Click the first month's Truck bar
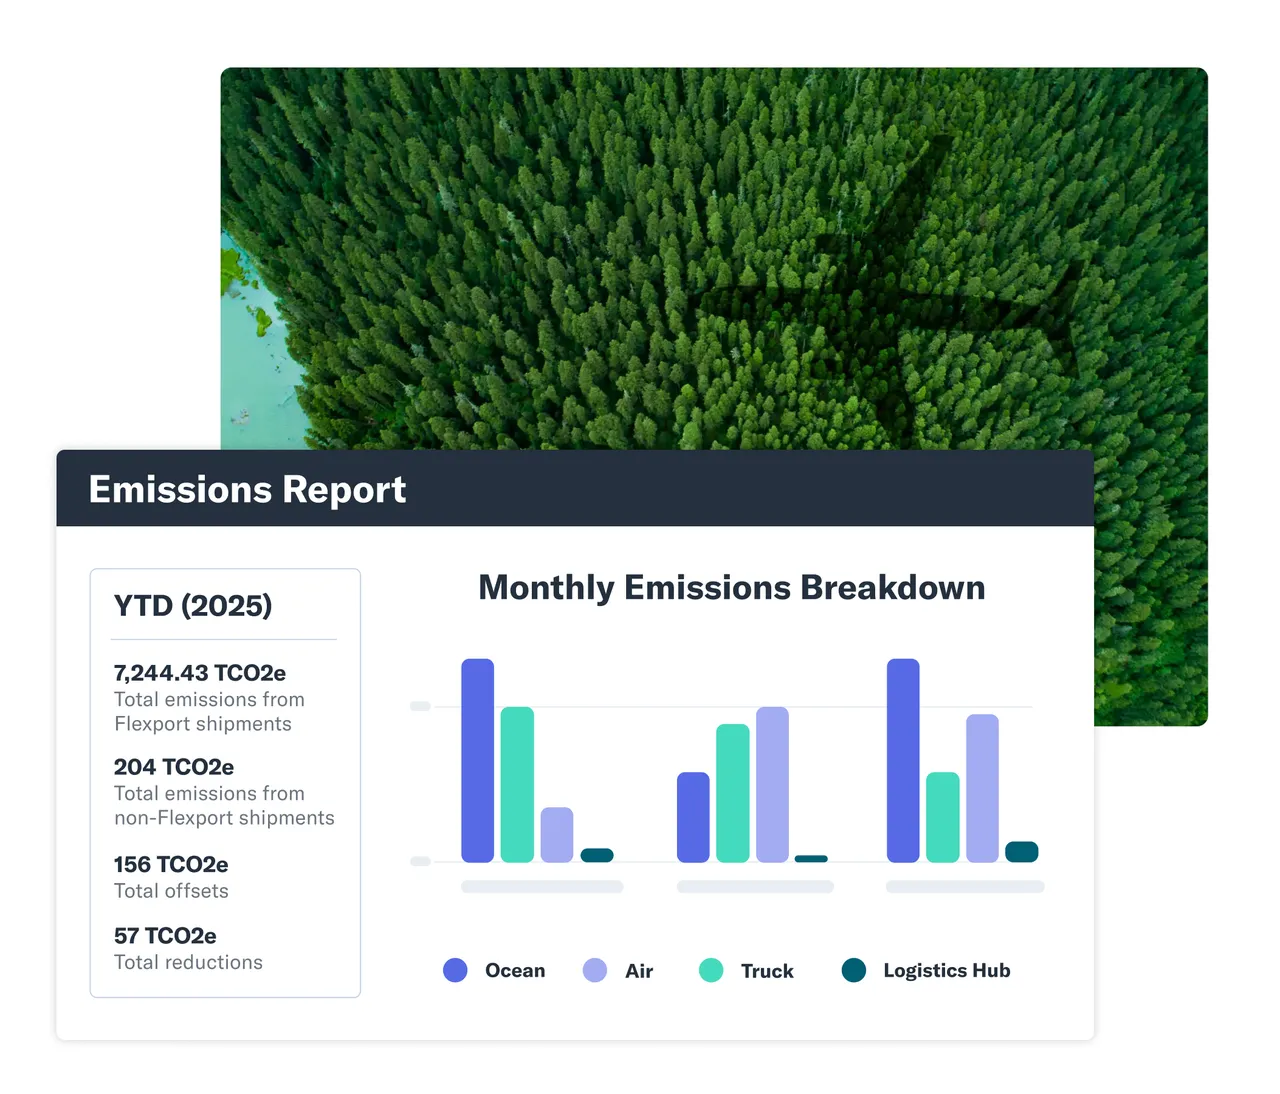 tap(517, 784)
